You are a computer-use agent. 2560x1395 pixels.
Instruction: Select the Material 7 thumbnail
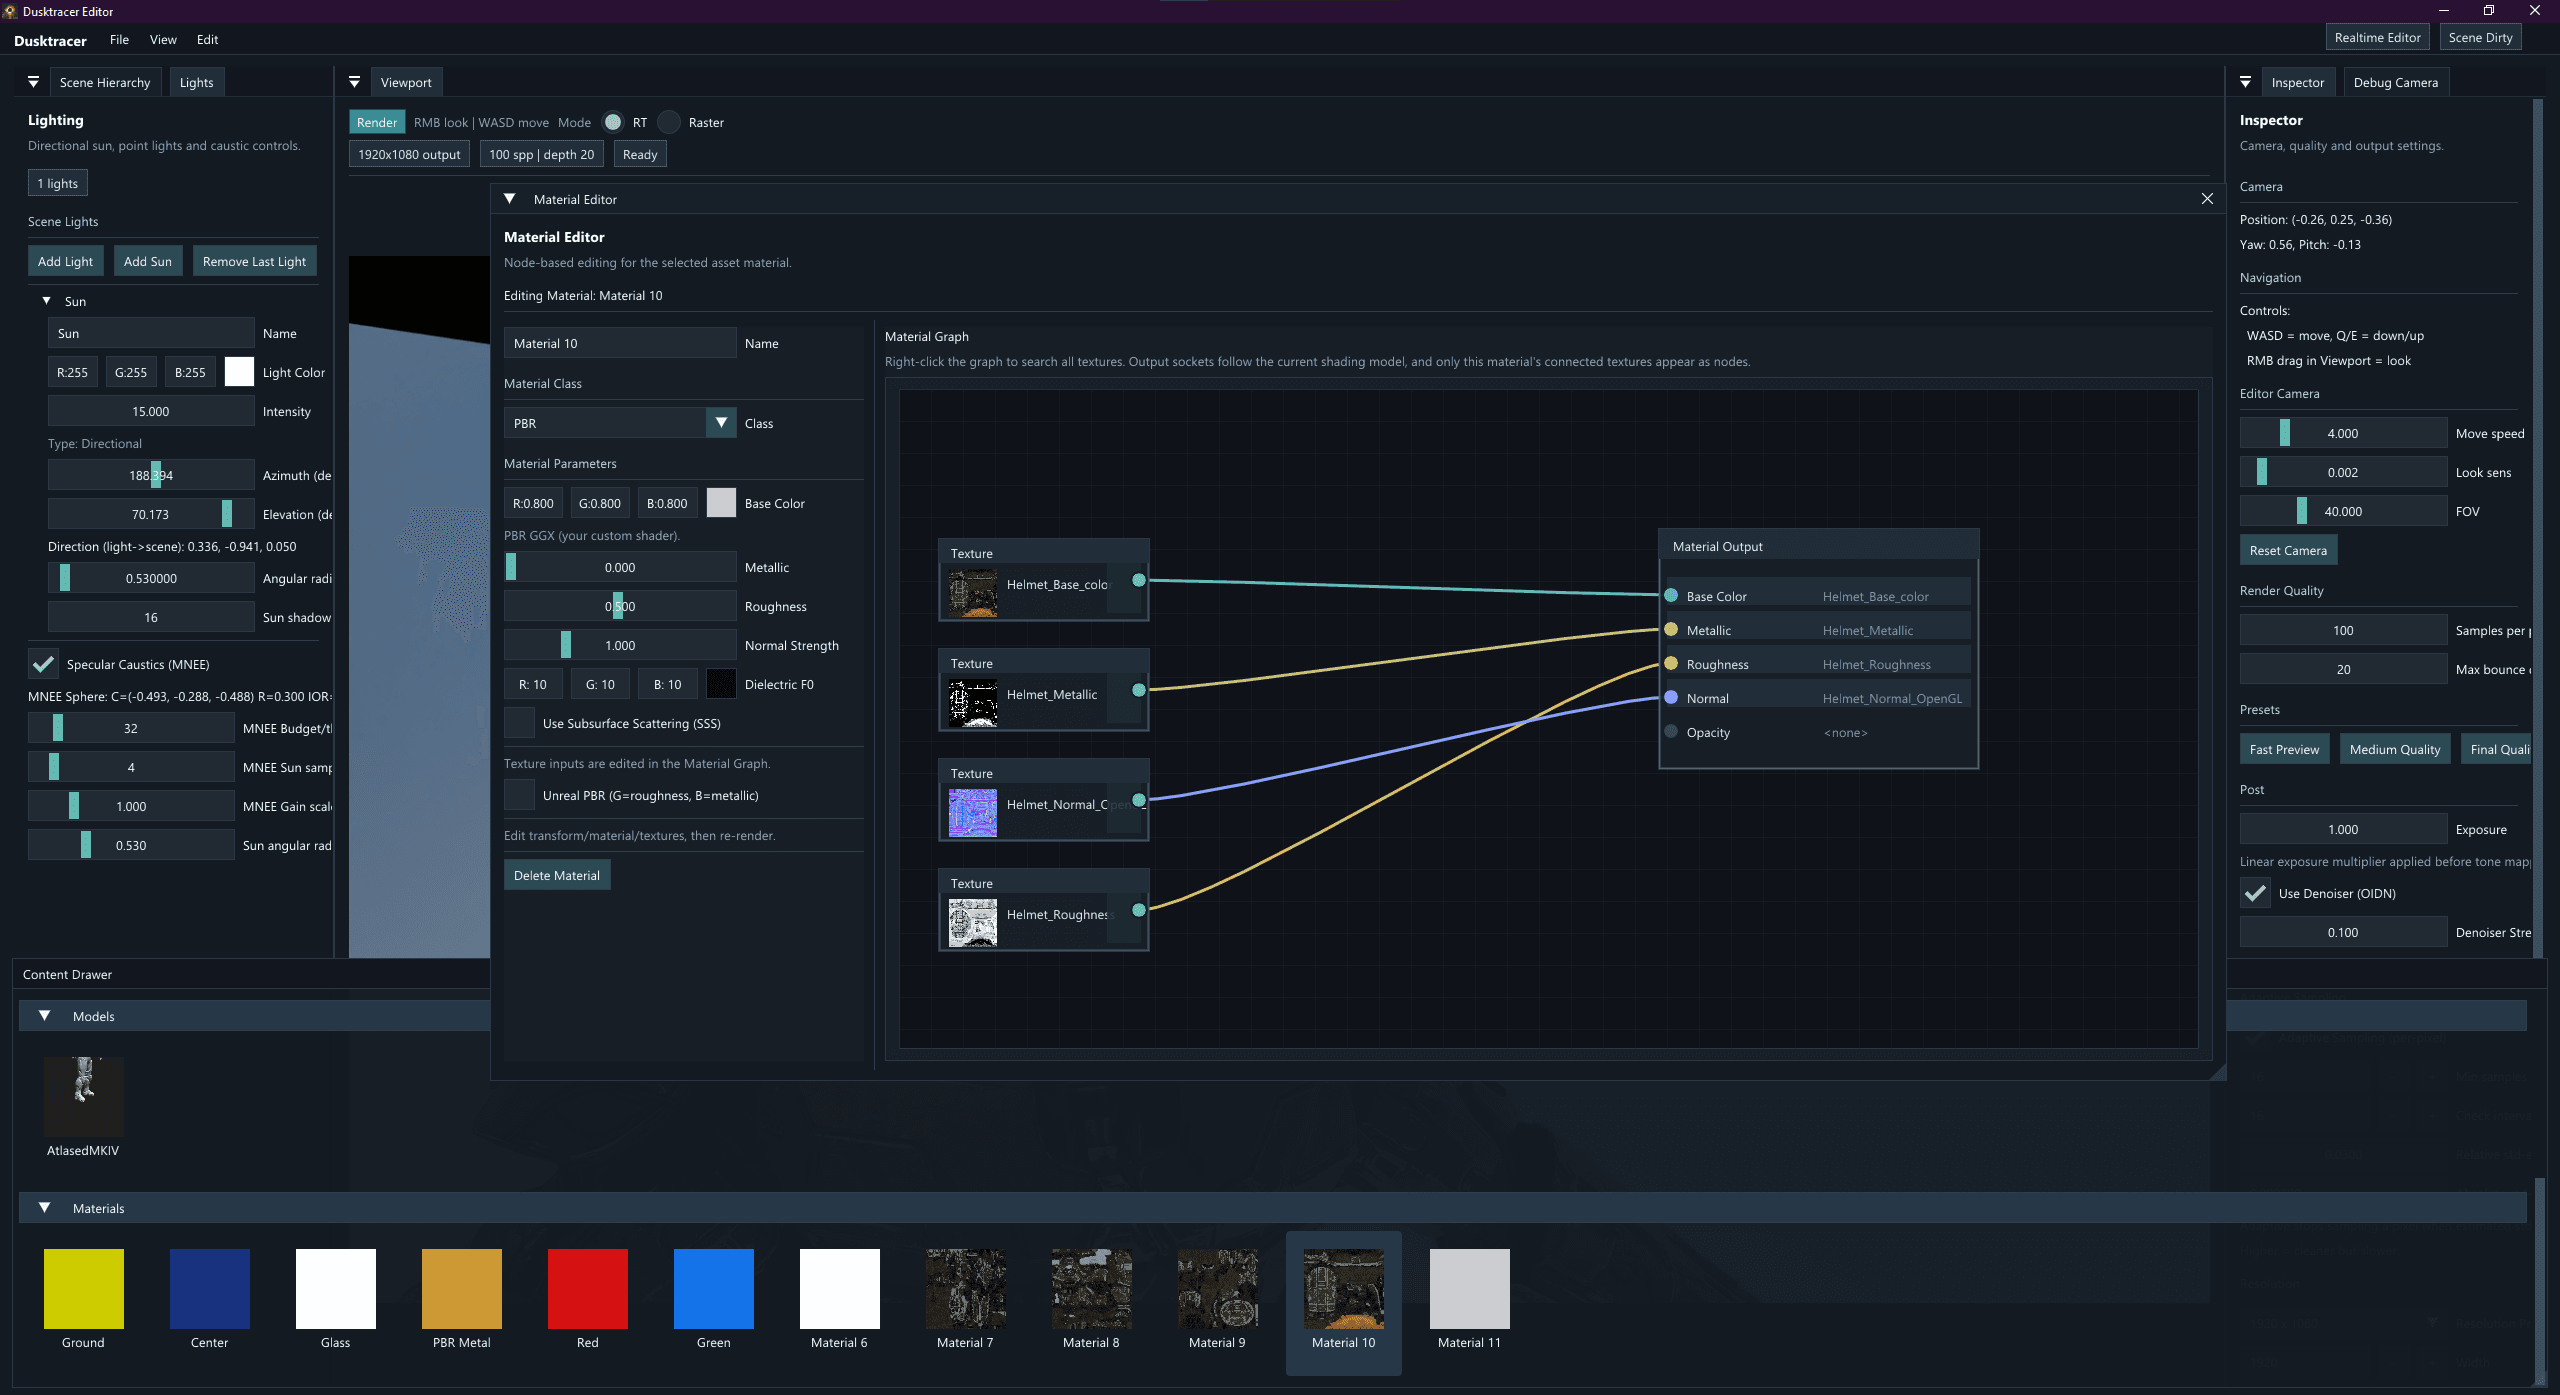tap(966, 1288)
